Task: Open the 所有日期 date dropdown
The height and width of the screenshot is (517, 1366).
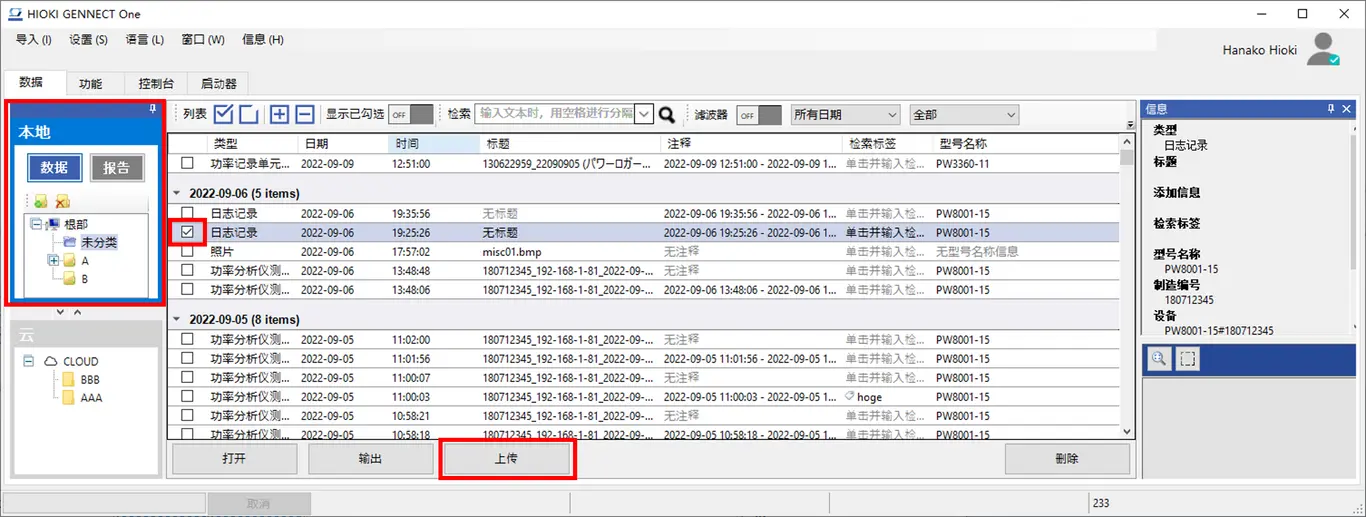Action: pyautogui.click(x=845, y=115)
